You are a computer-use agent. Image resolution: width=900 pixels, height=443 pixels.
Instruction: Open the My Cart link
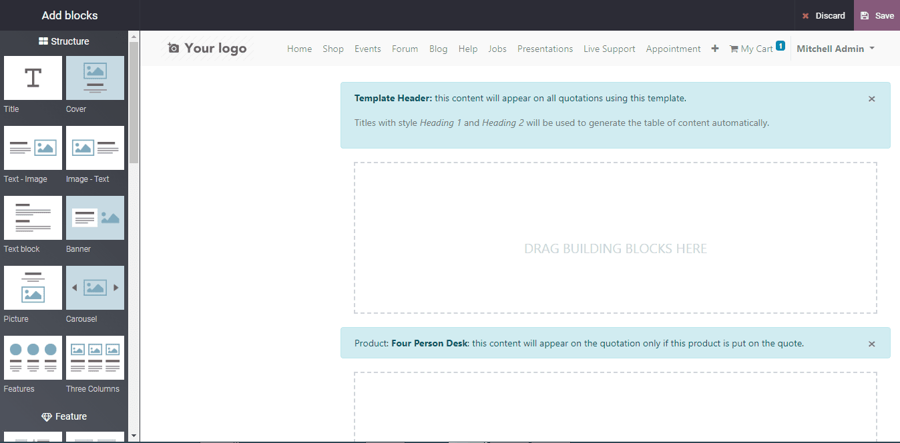click(757, 49)
